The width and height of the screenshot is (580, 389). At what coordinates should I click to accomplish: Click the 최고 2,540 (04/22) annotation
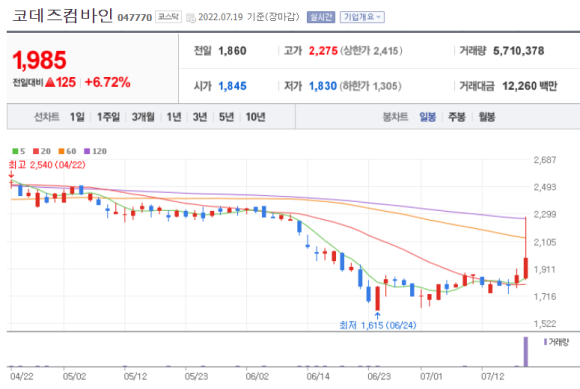[47, 165]
